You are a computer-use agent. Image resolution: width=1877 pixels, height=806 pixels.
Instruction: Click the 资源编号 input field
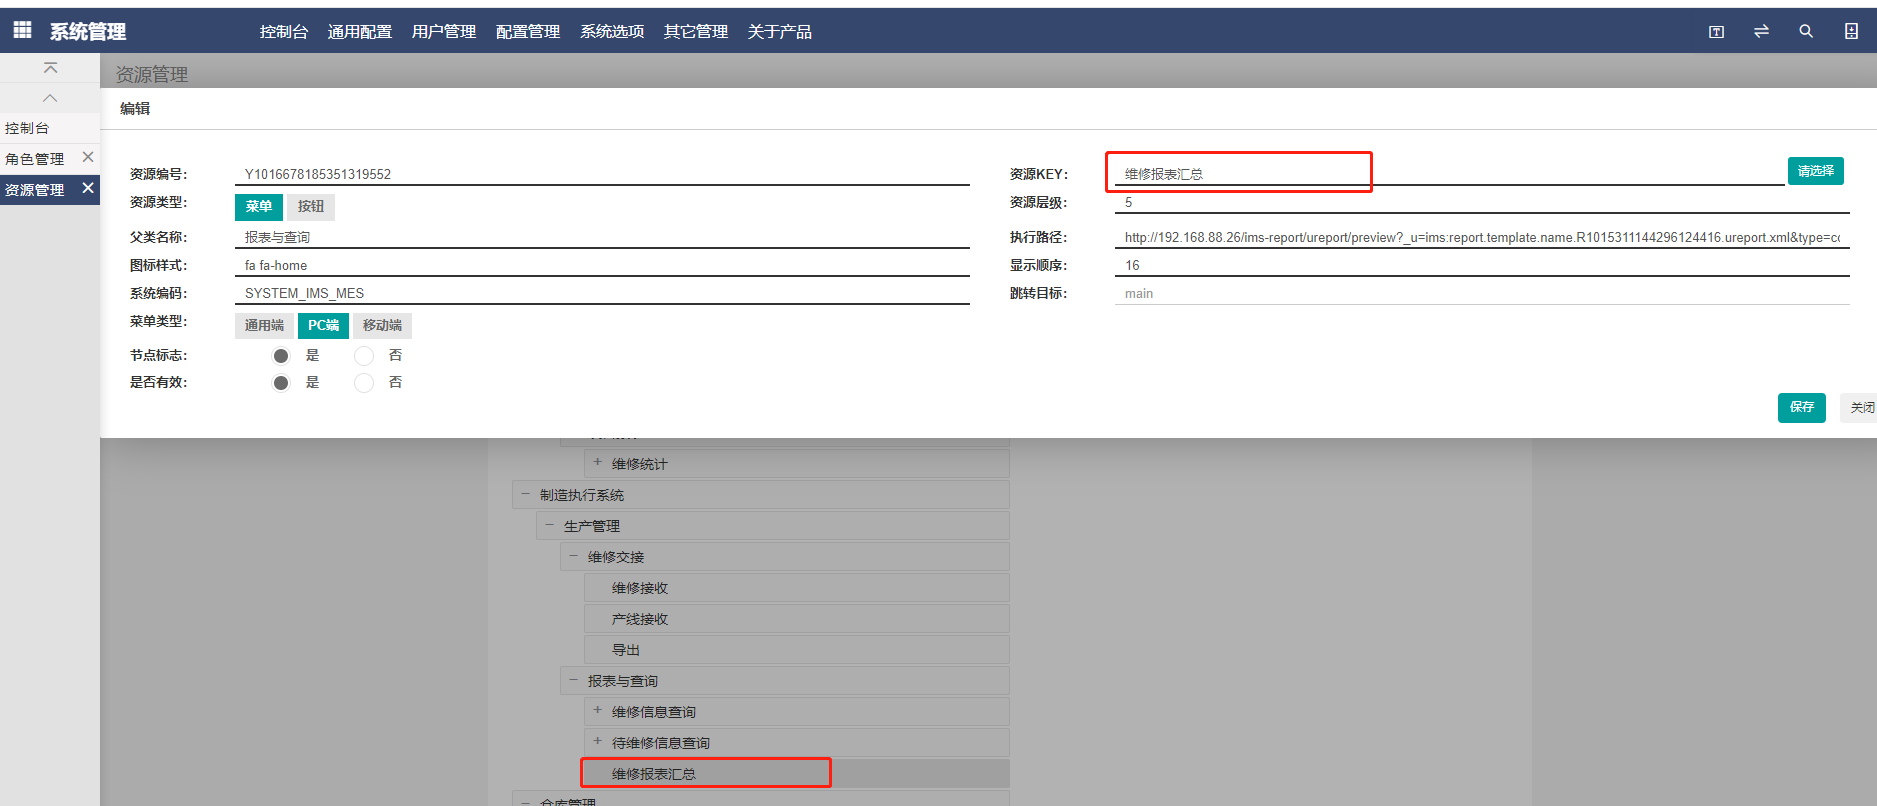(x=602, y=174)
